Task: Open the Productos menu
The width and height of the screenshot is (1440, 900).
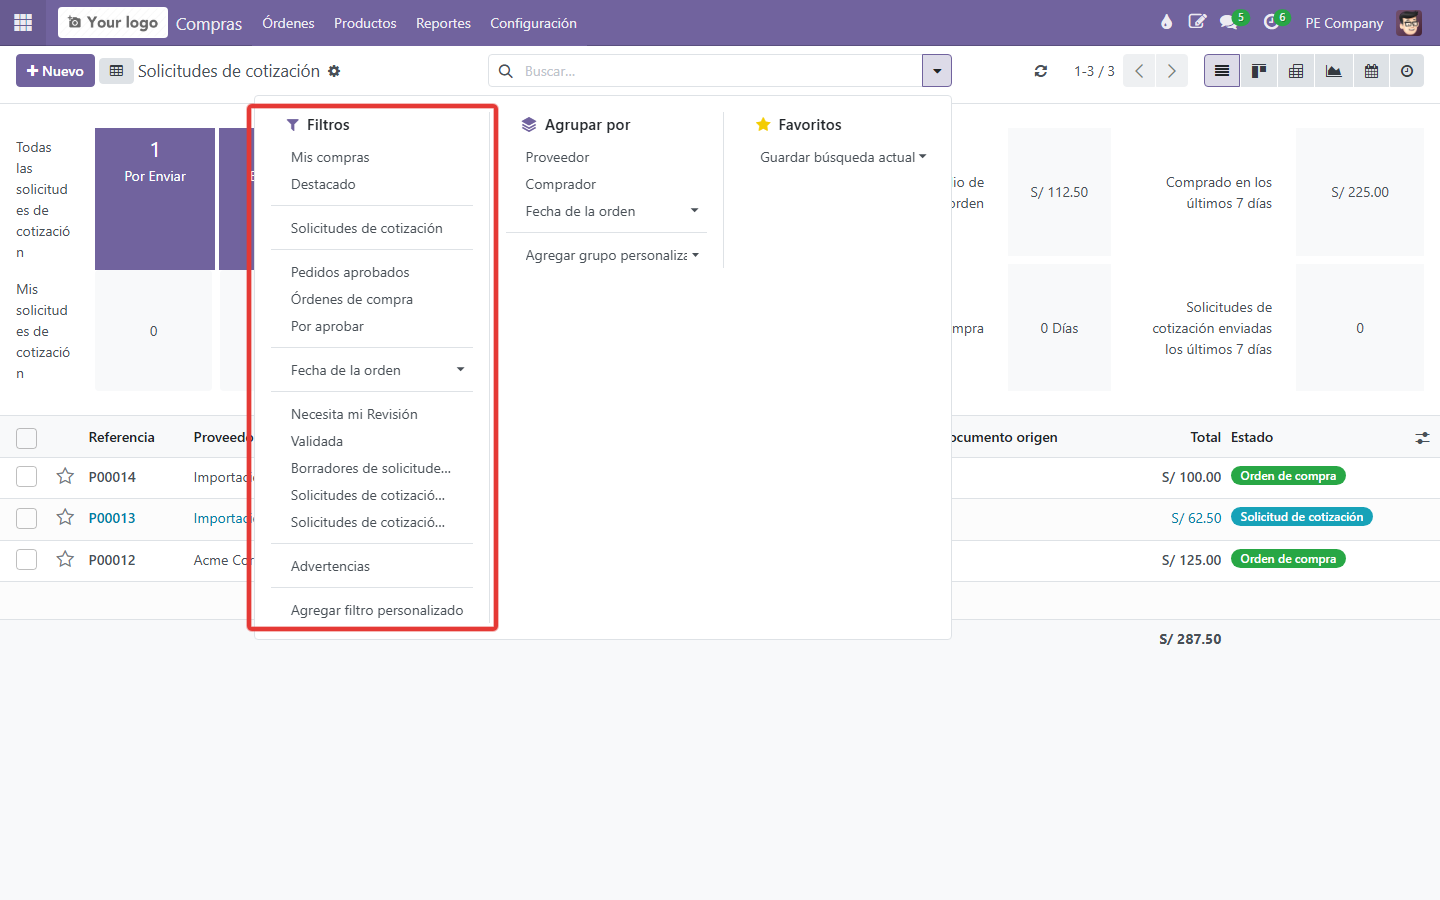Action: [365, 23]
